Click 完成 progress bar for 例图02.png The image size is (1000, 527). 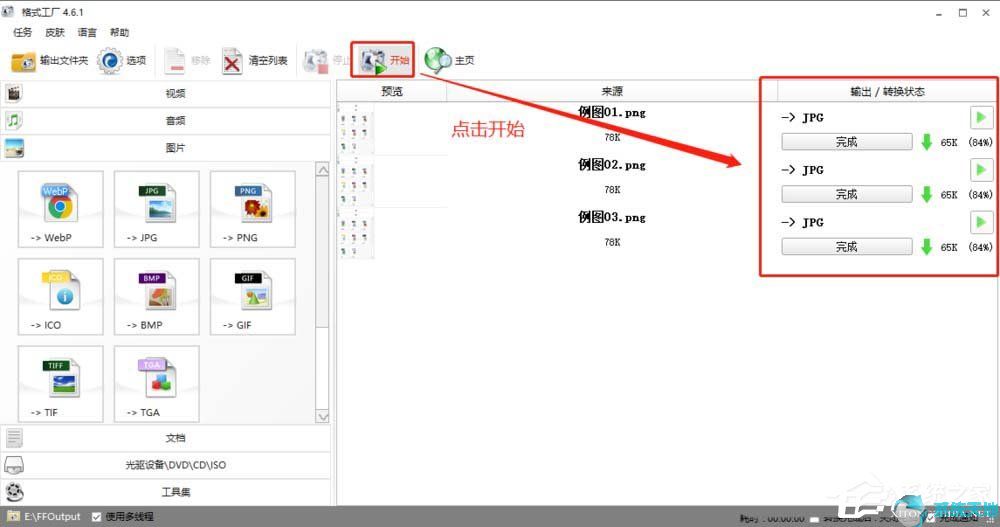847,194
